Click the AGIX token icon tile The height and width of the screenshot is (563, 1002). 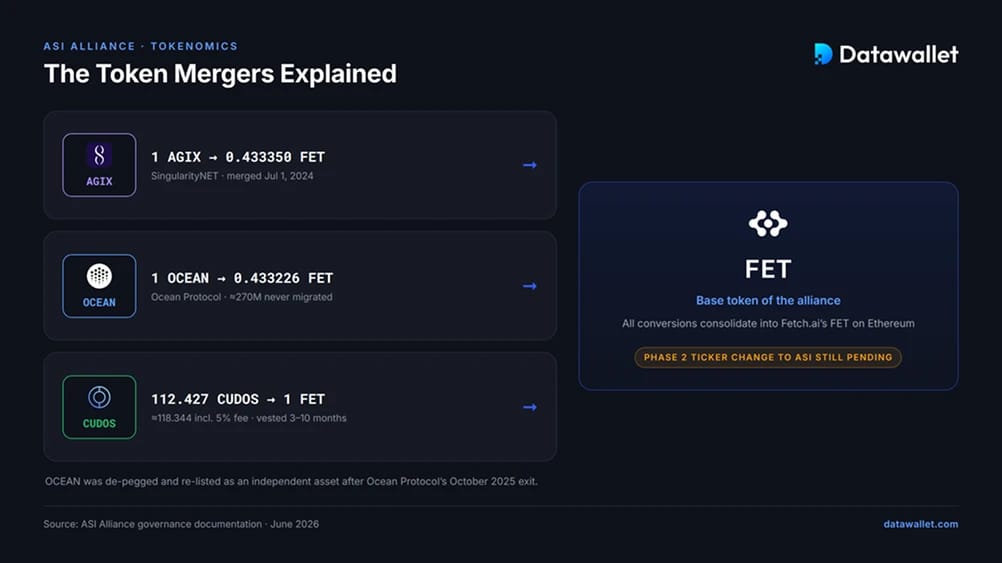[99, 165]
